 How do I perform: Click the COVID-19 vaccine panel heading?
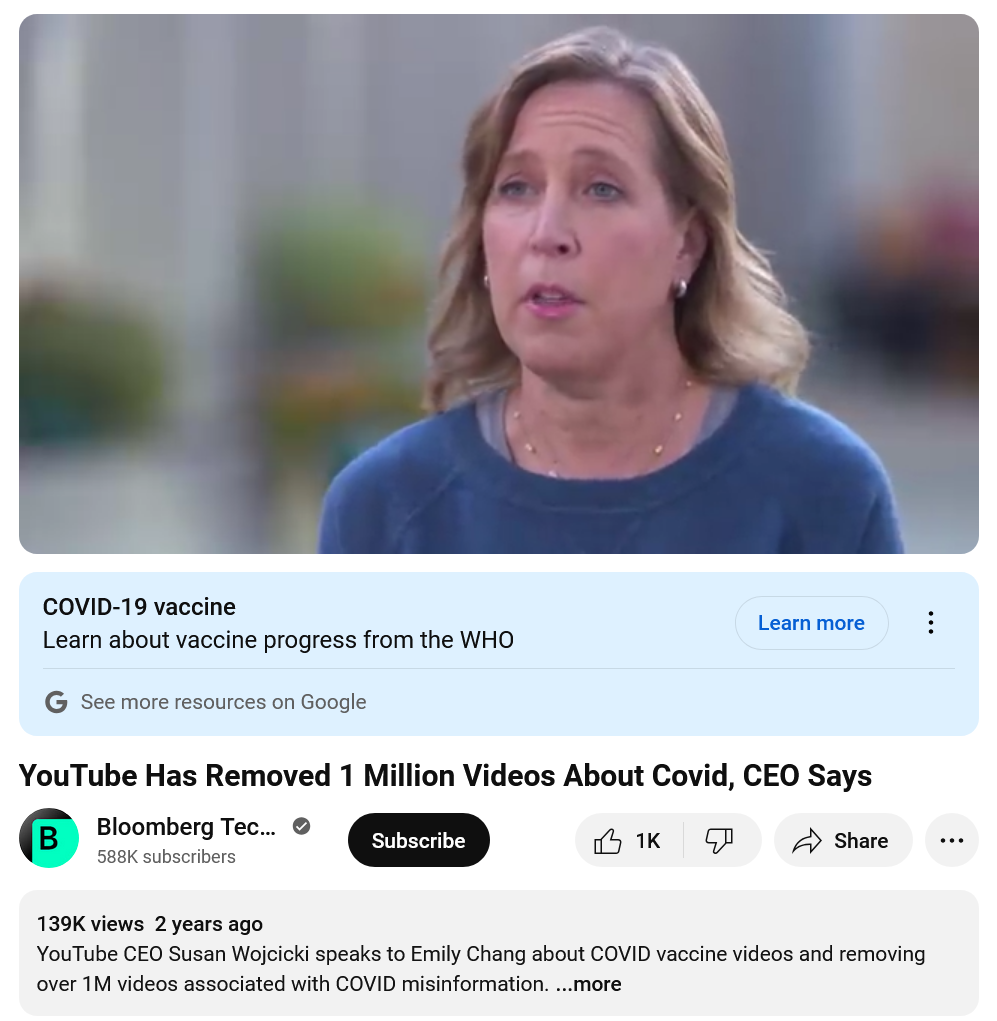click(139, 607)
